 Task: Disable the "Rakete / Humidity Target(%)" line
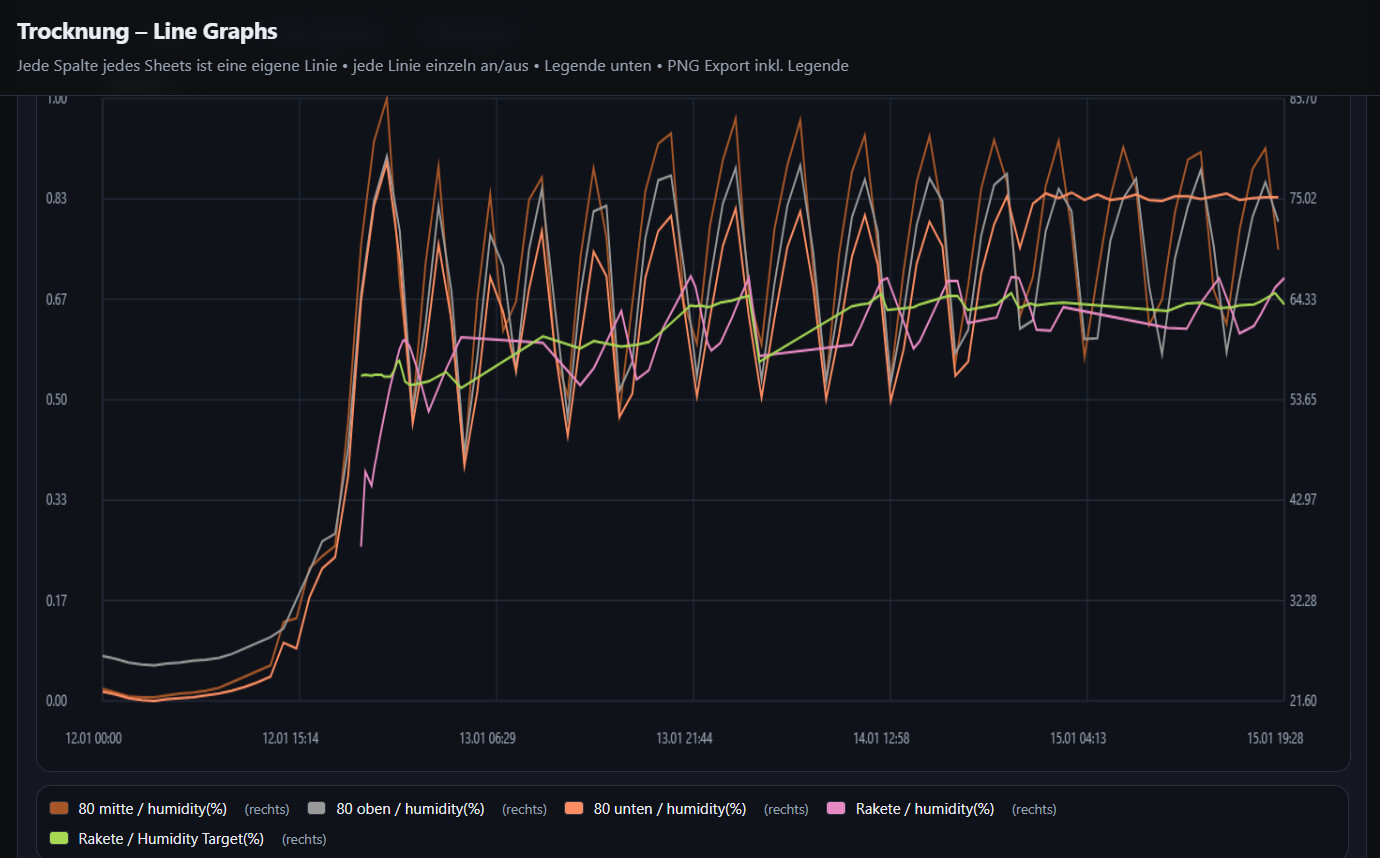(171, 839)
